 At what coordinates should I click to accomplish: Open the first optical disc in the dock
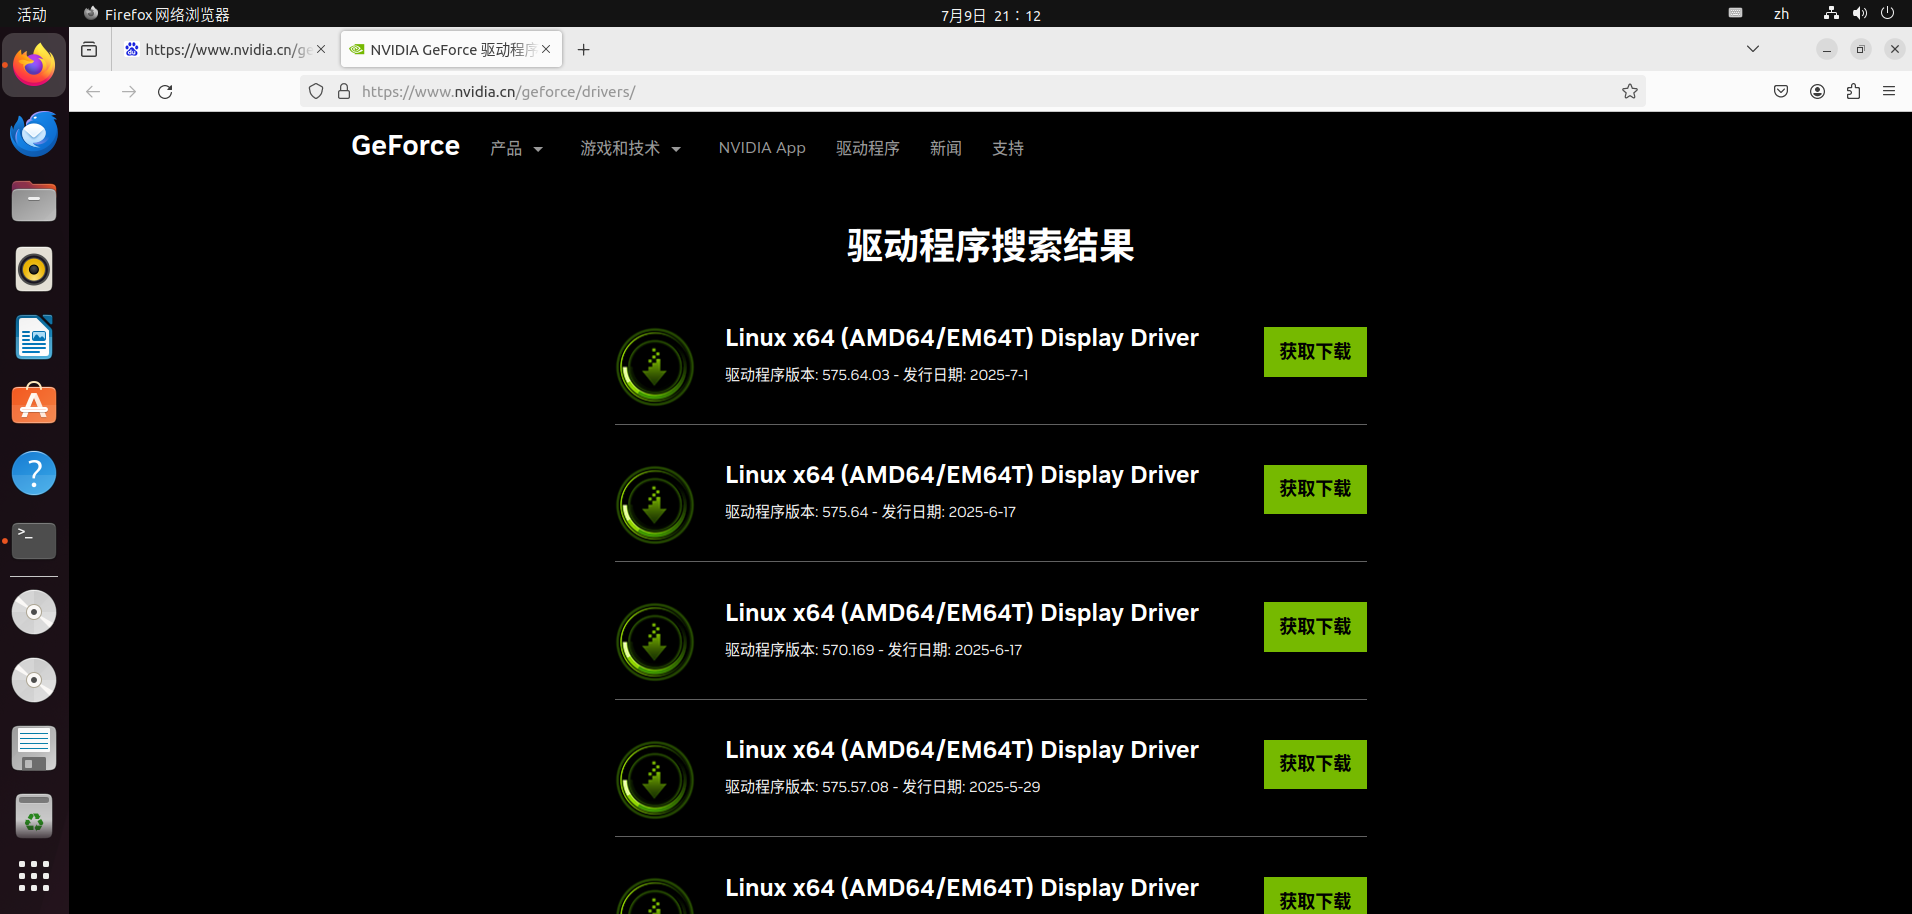[x=34, y=612]
